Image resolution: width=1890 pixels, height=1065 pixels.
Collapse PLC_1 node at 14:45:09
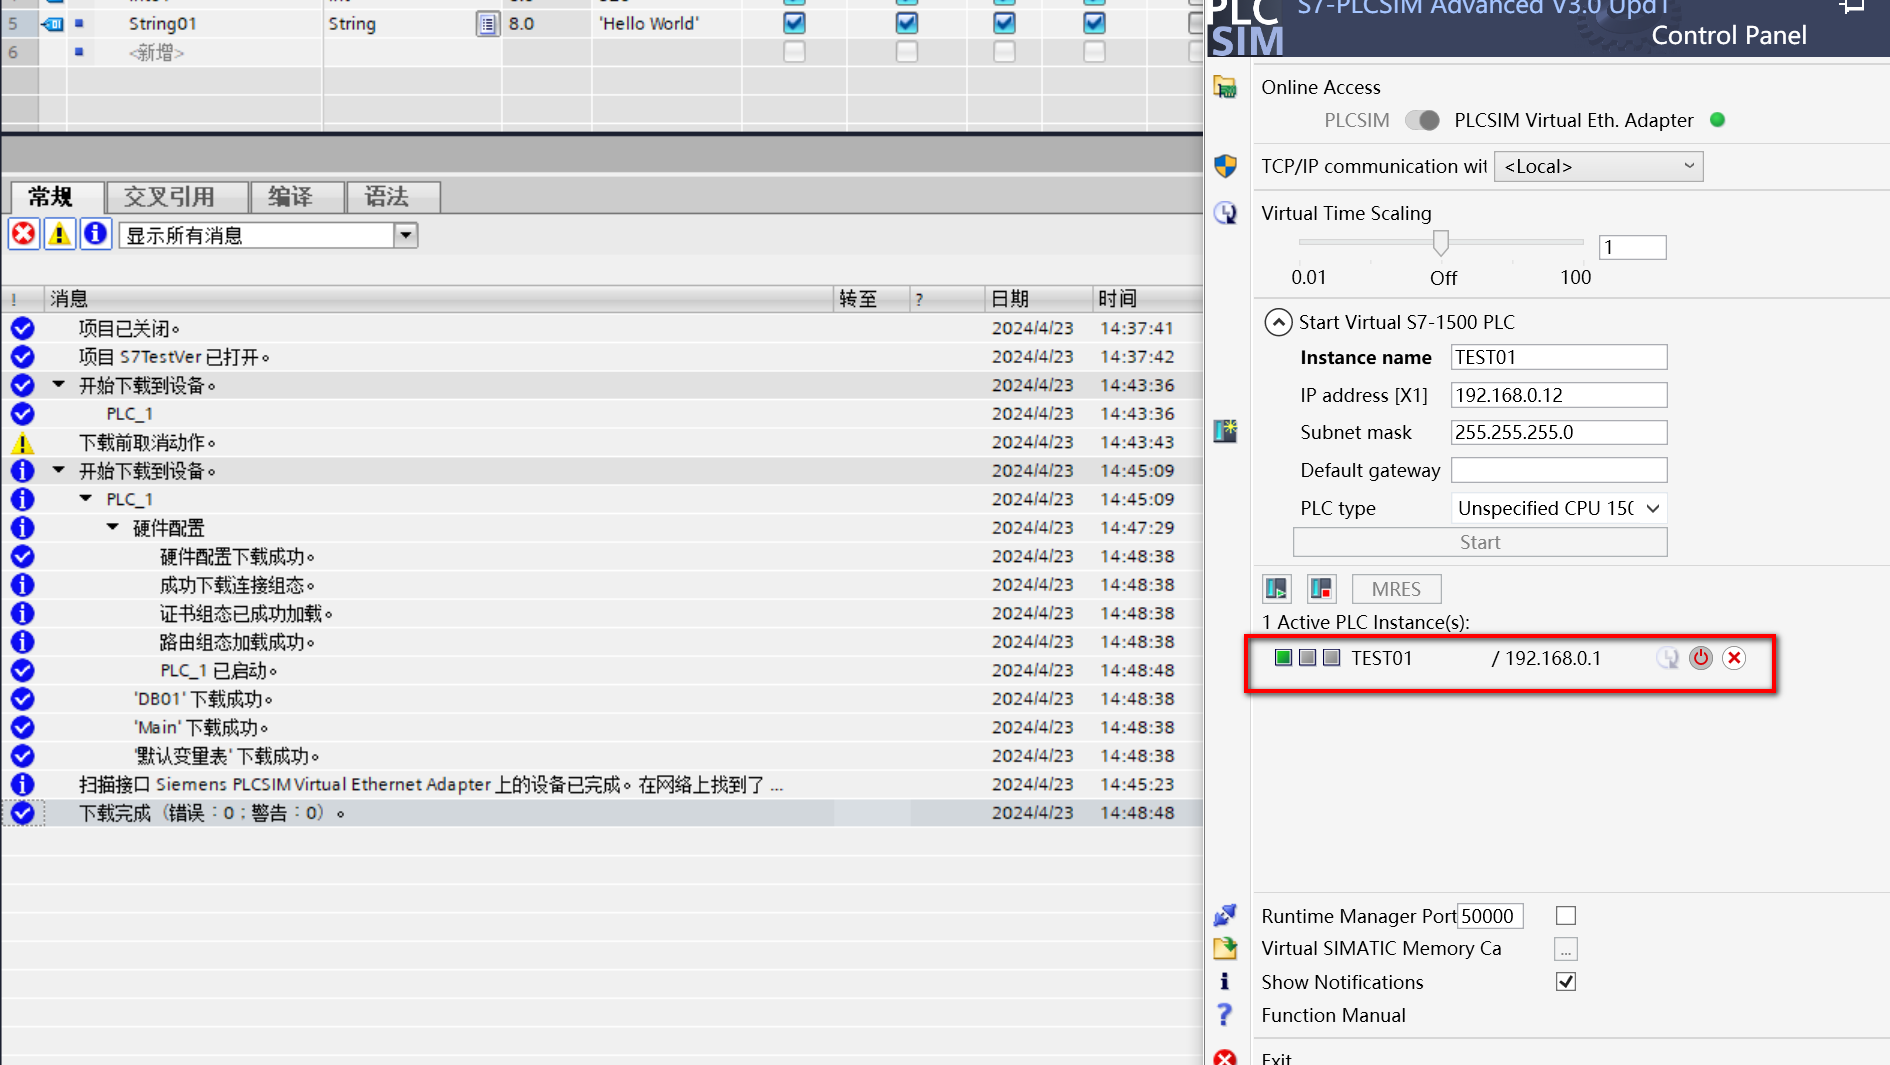(x=86, y=499)
